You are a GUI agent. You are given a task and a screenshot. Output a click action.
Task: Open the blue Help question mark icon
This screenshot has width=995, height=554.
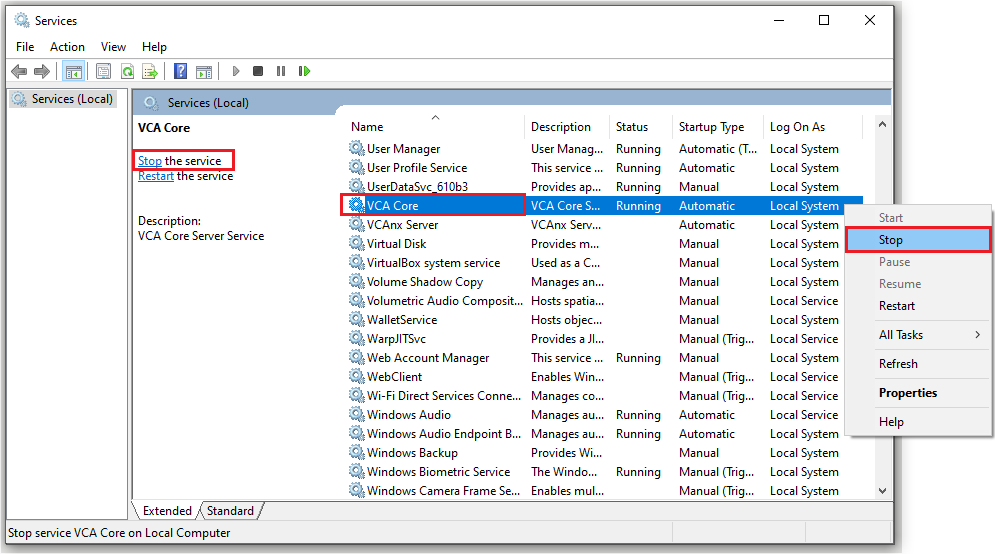click(180, 71)
